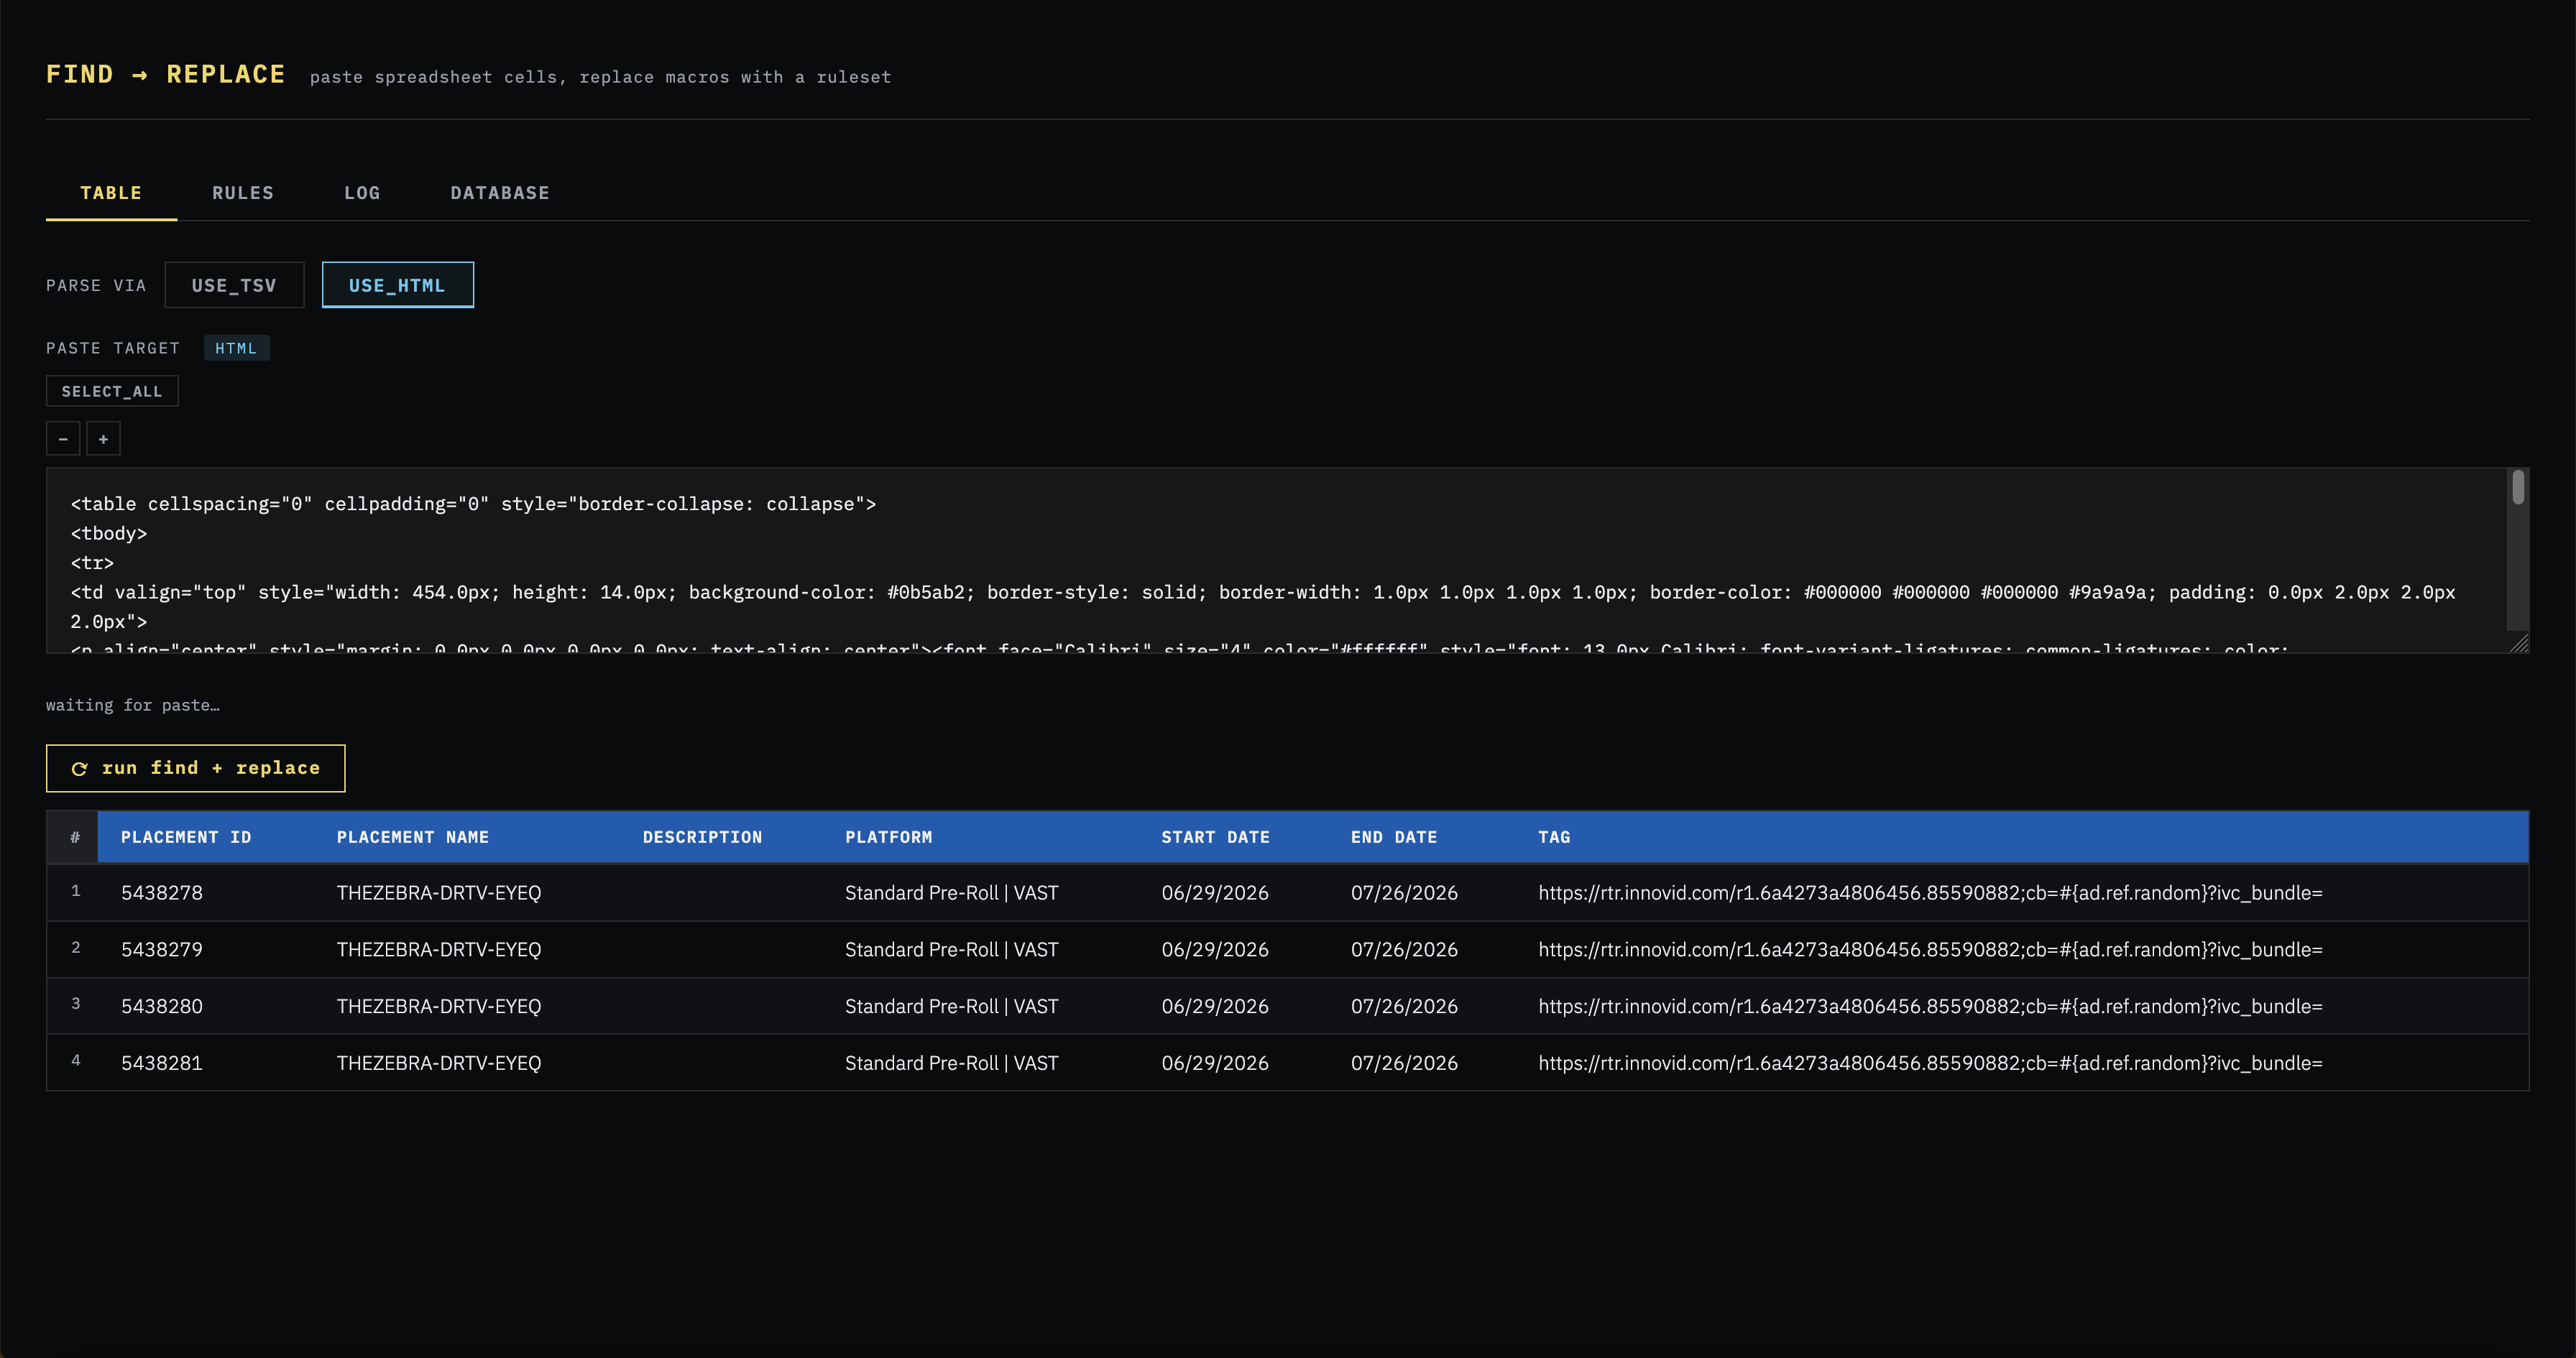Click the DESCRIPTION column header
Screen dimensions: 2576x1358
tap(703, 837)
